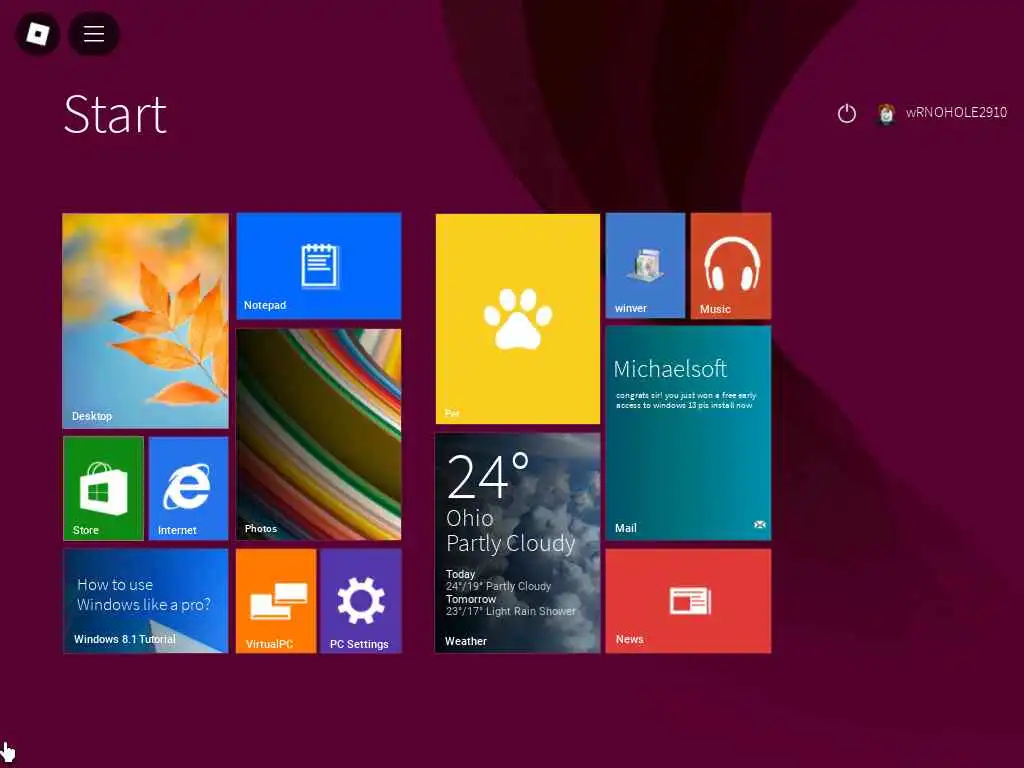1024x768 pixels.
Task: Click the user avatar picture
Action: (x=886, y=114)
